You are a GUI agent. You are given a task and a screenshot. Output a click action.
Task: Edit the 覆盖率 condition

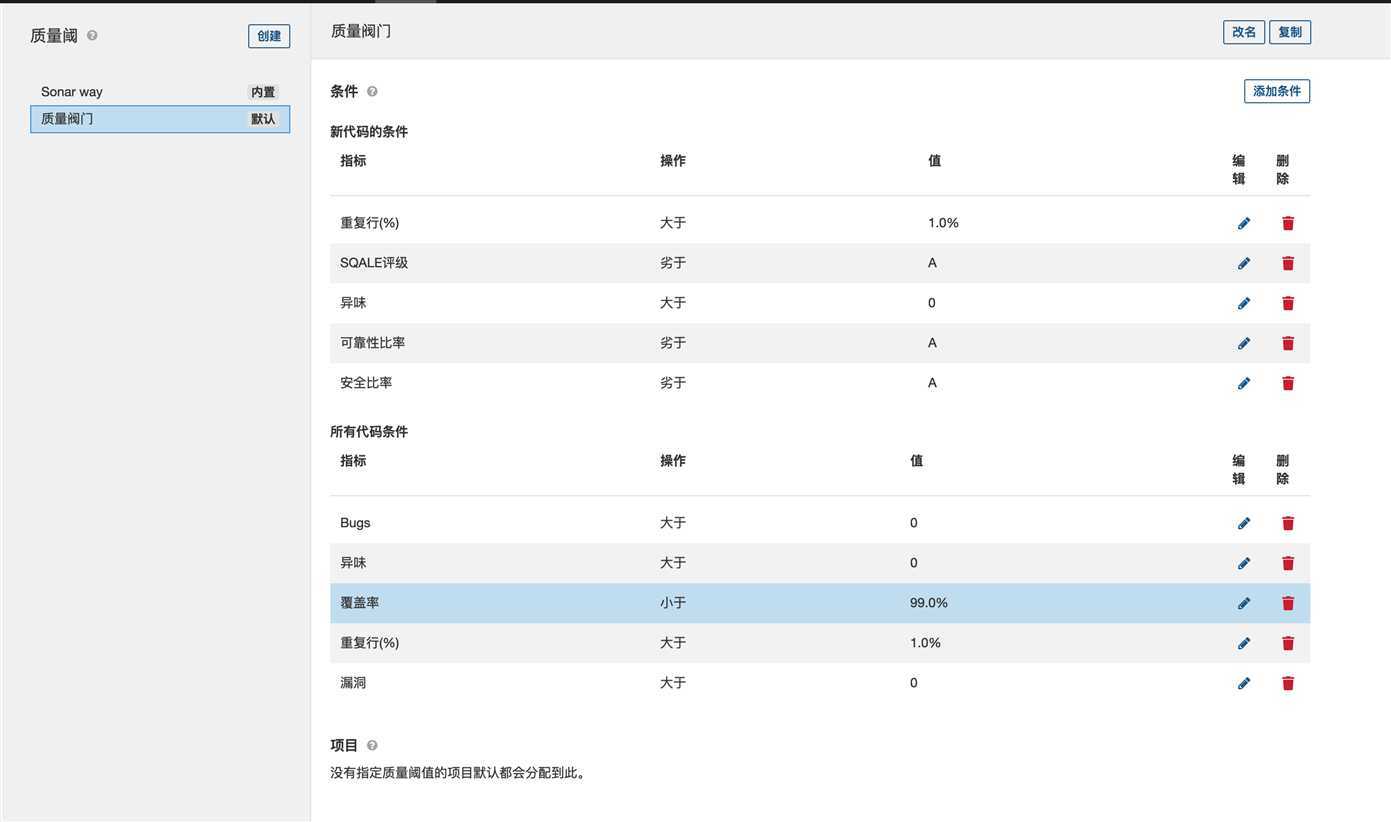1244,603
